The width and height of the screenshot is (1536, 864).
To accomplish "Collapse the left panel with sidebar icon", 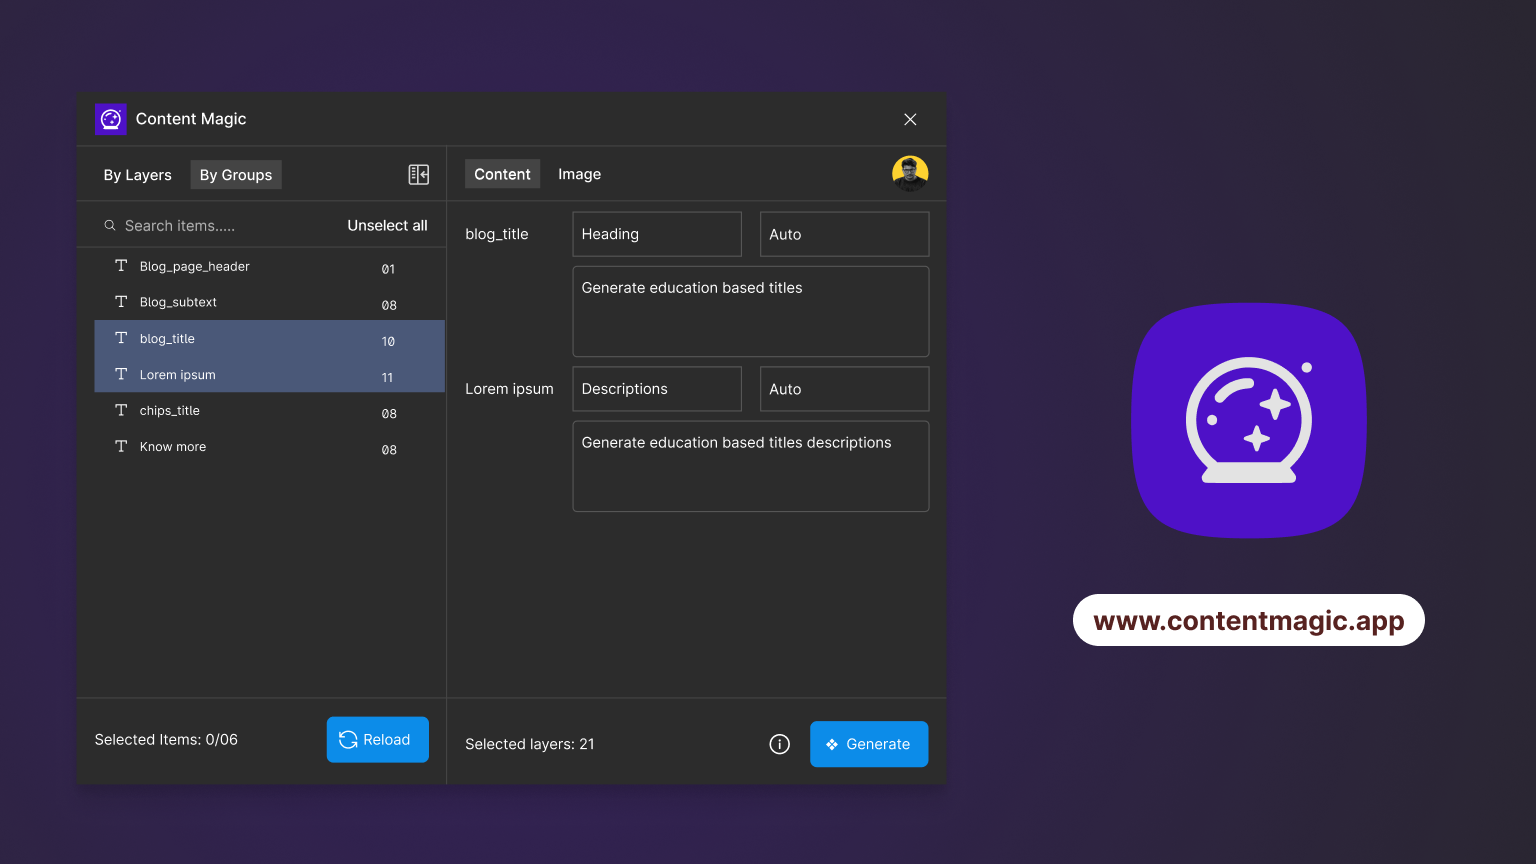I will 419,175.
